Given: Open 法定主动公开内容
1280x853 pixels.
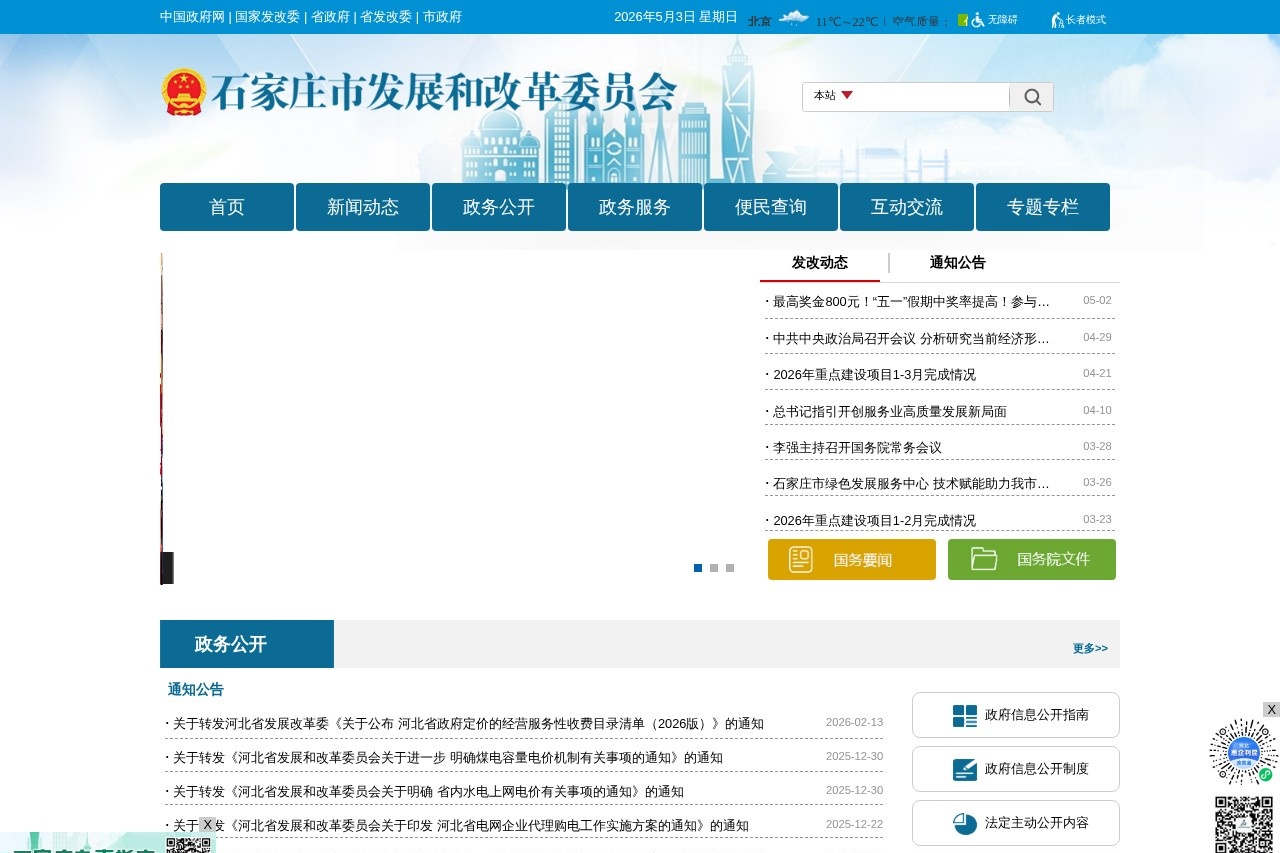Looking at the screenshot, I should coord(1016,823).
